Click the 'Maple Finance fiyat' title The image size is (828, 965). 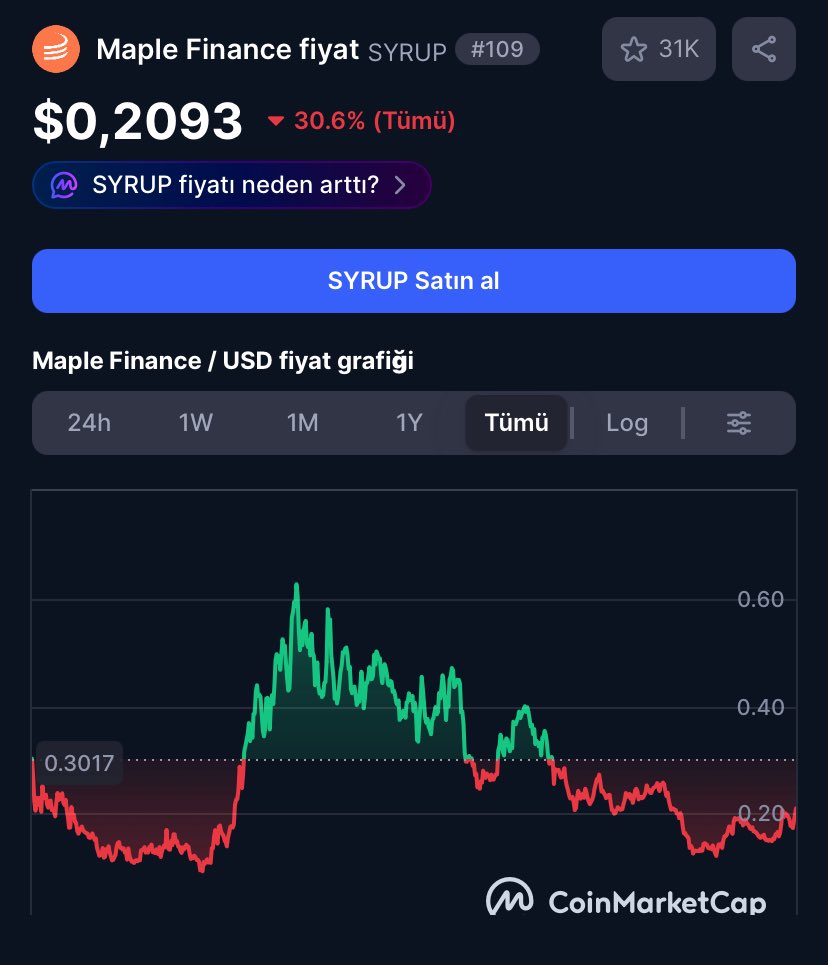[228, 49]
